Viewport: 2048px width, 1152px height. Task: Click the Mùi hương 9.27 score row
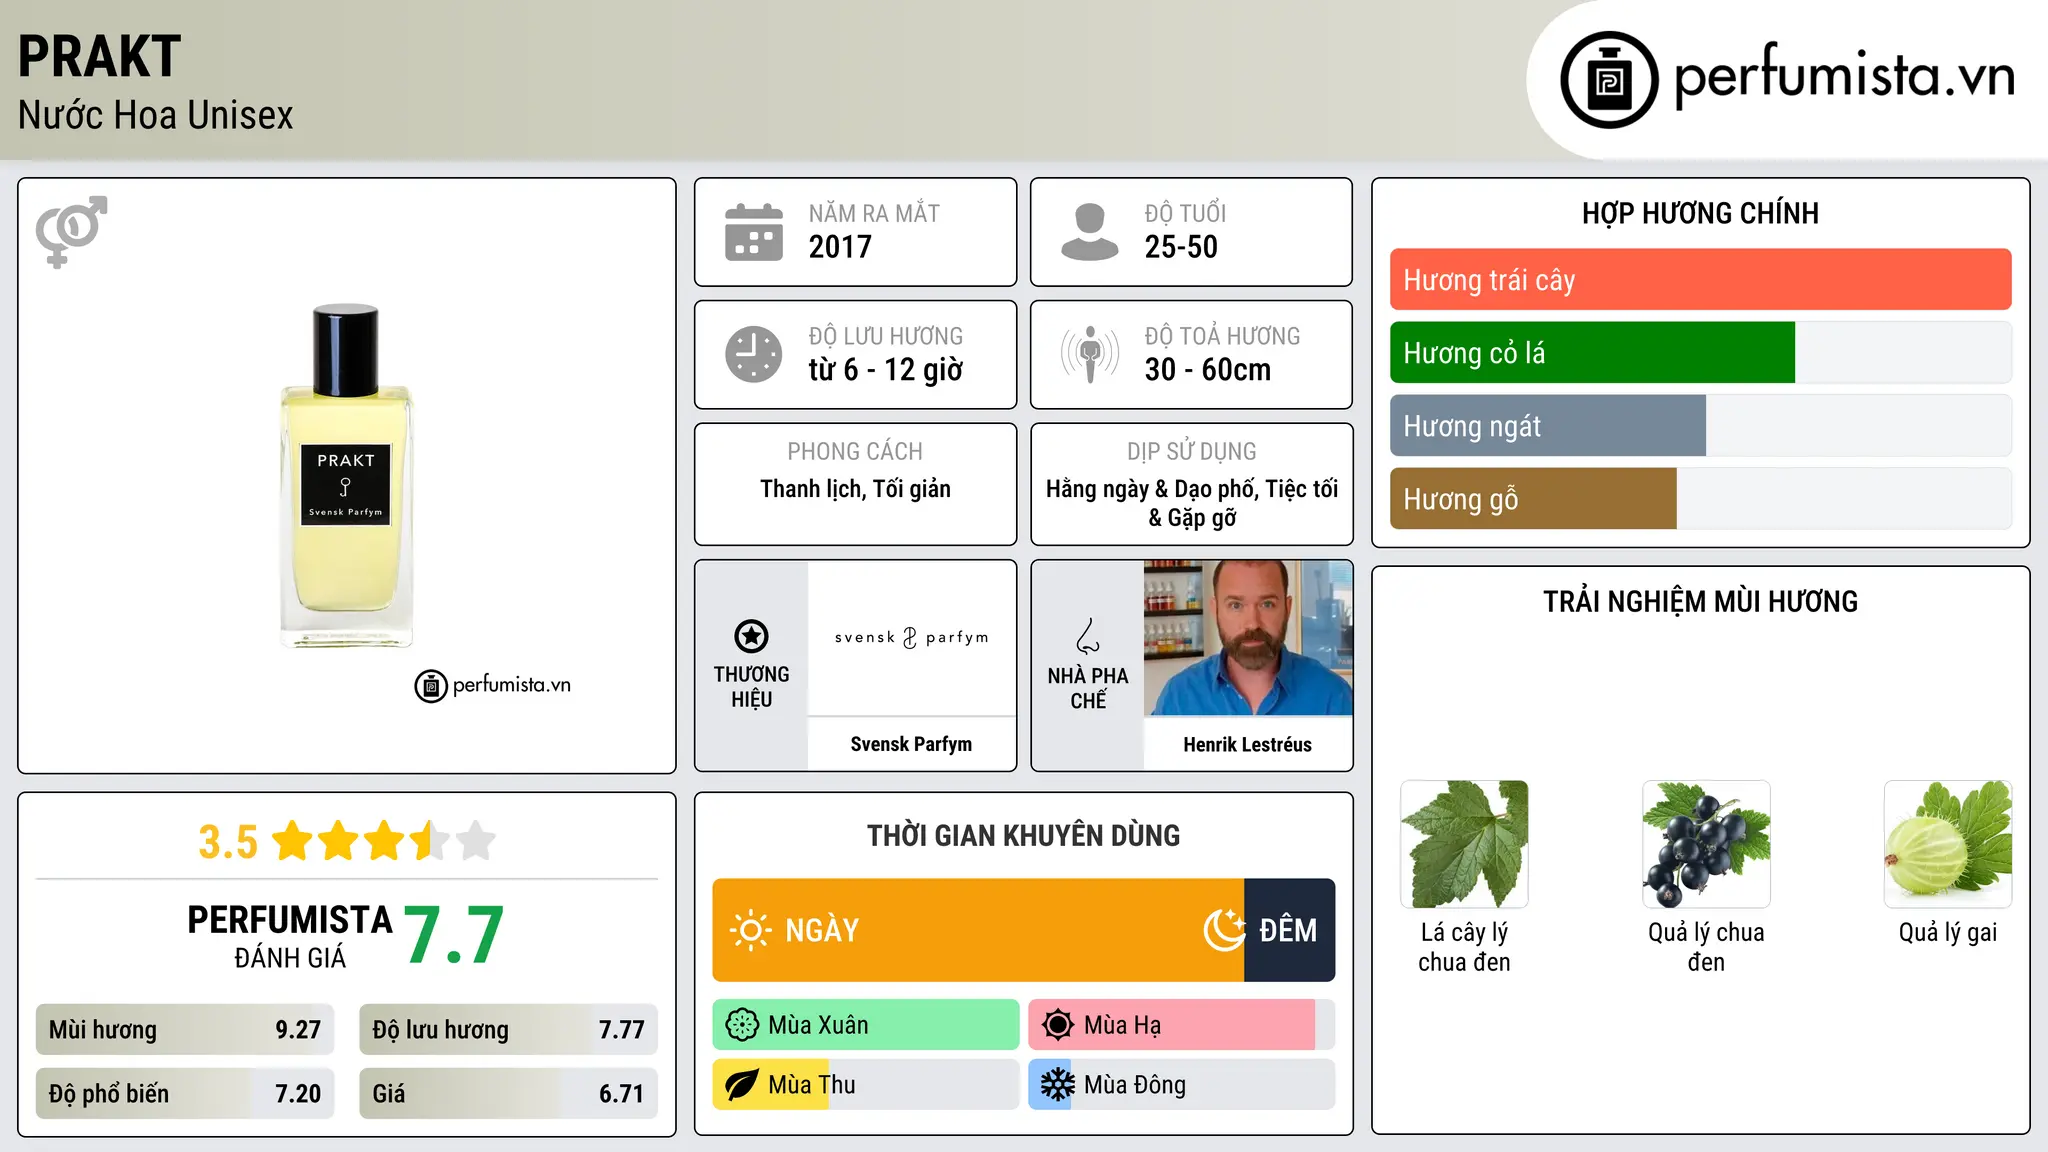(185, 1030)
